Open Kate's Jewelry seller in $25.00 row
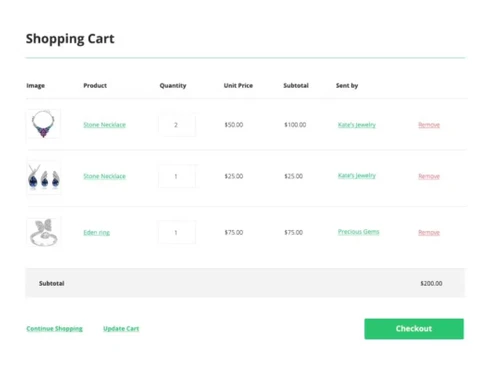The image size is (500, 375). click(357, 175)
